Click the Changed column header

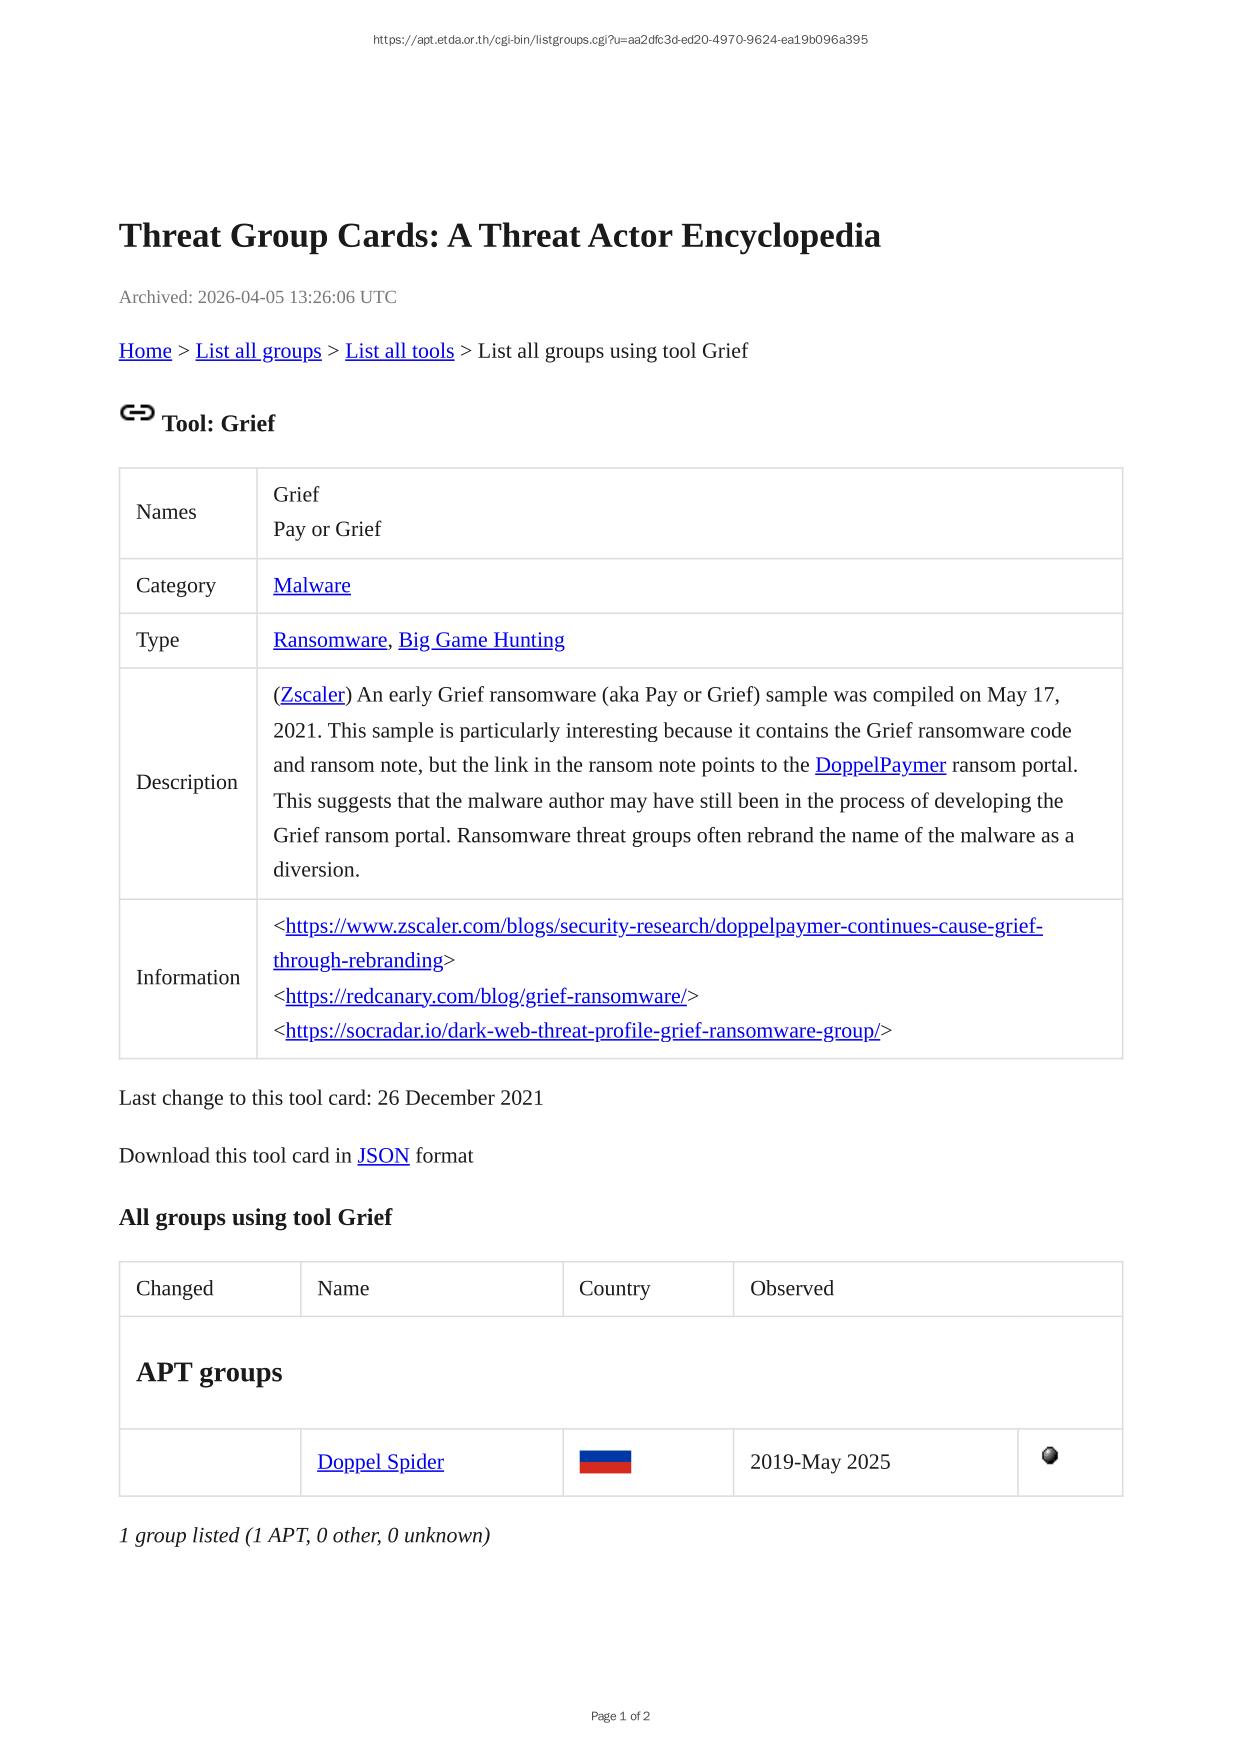(175, 1289)
